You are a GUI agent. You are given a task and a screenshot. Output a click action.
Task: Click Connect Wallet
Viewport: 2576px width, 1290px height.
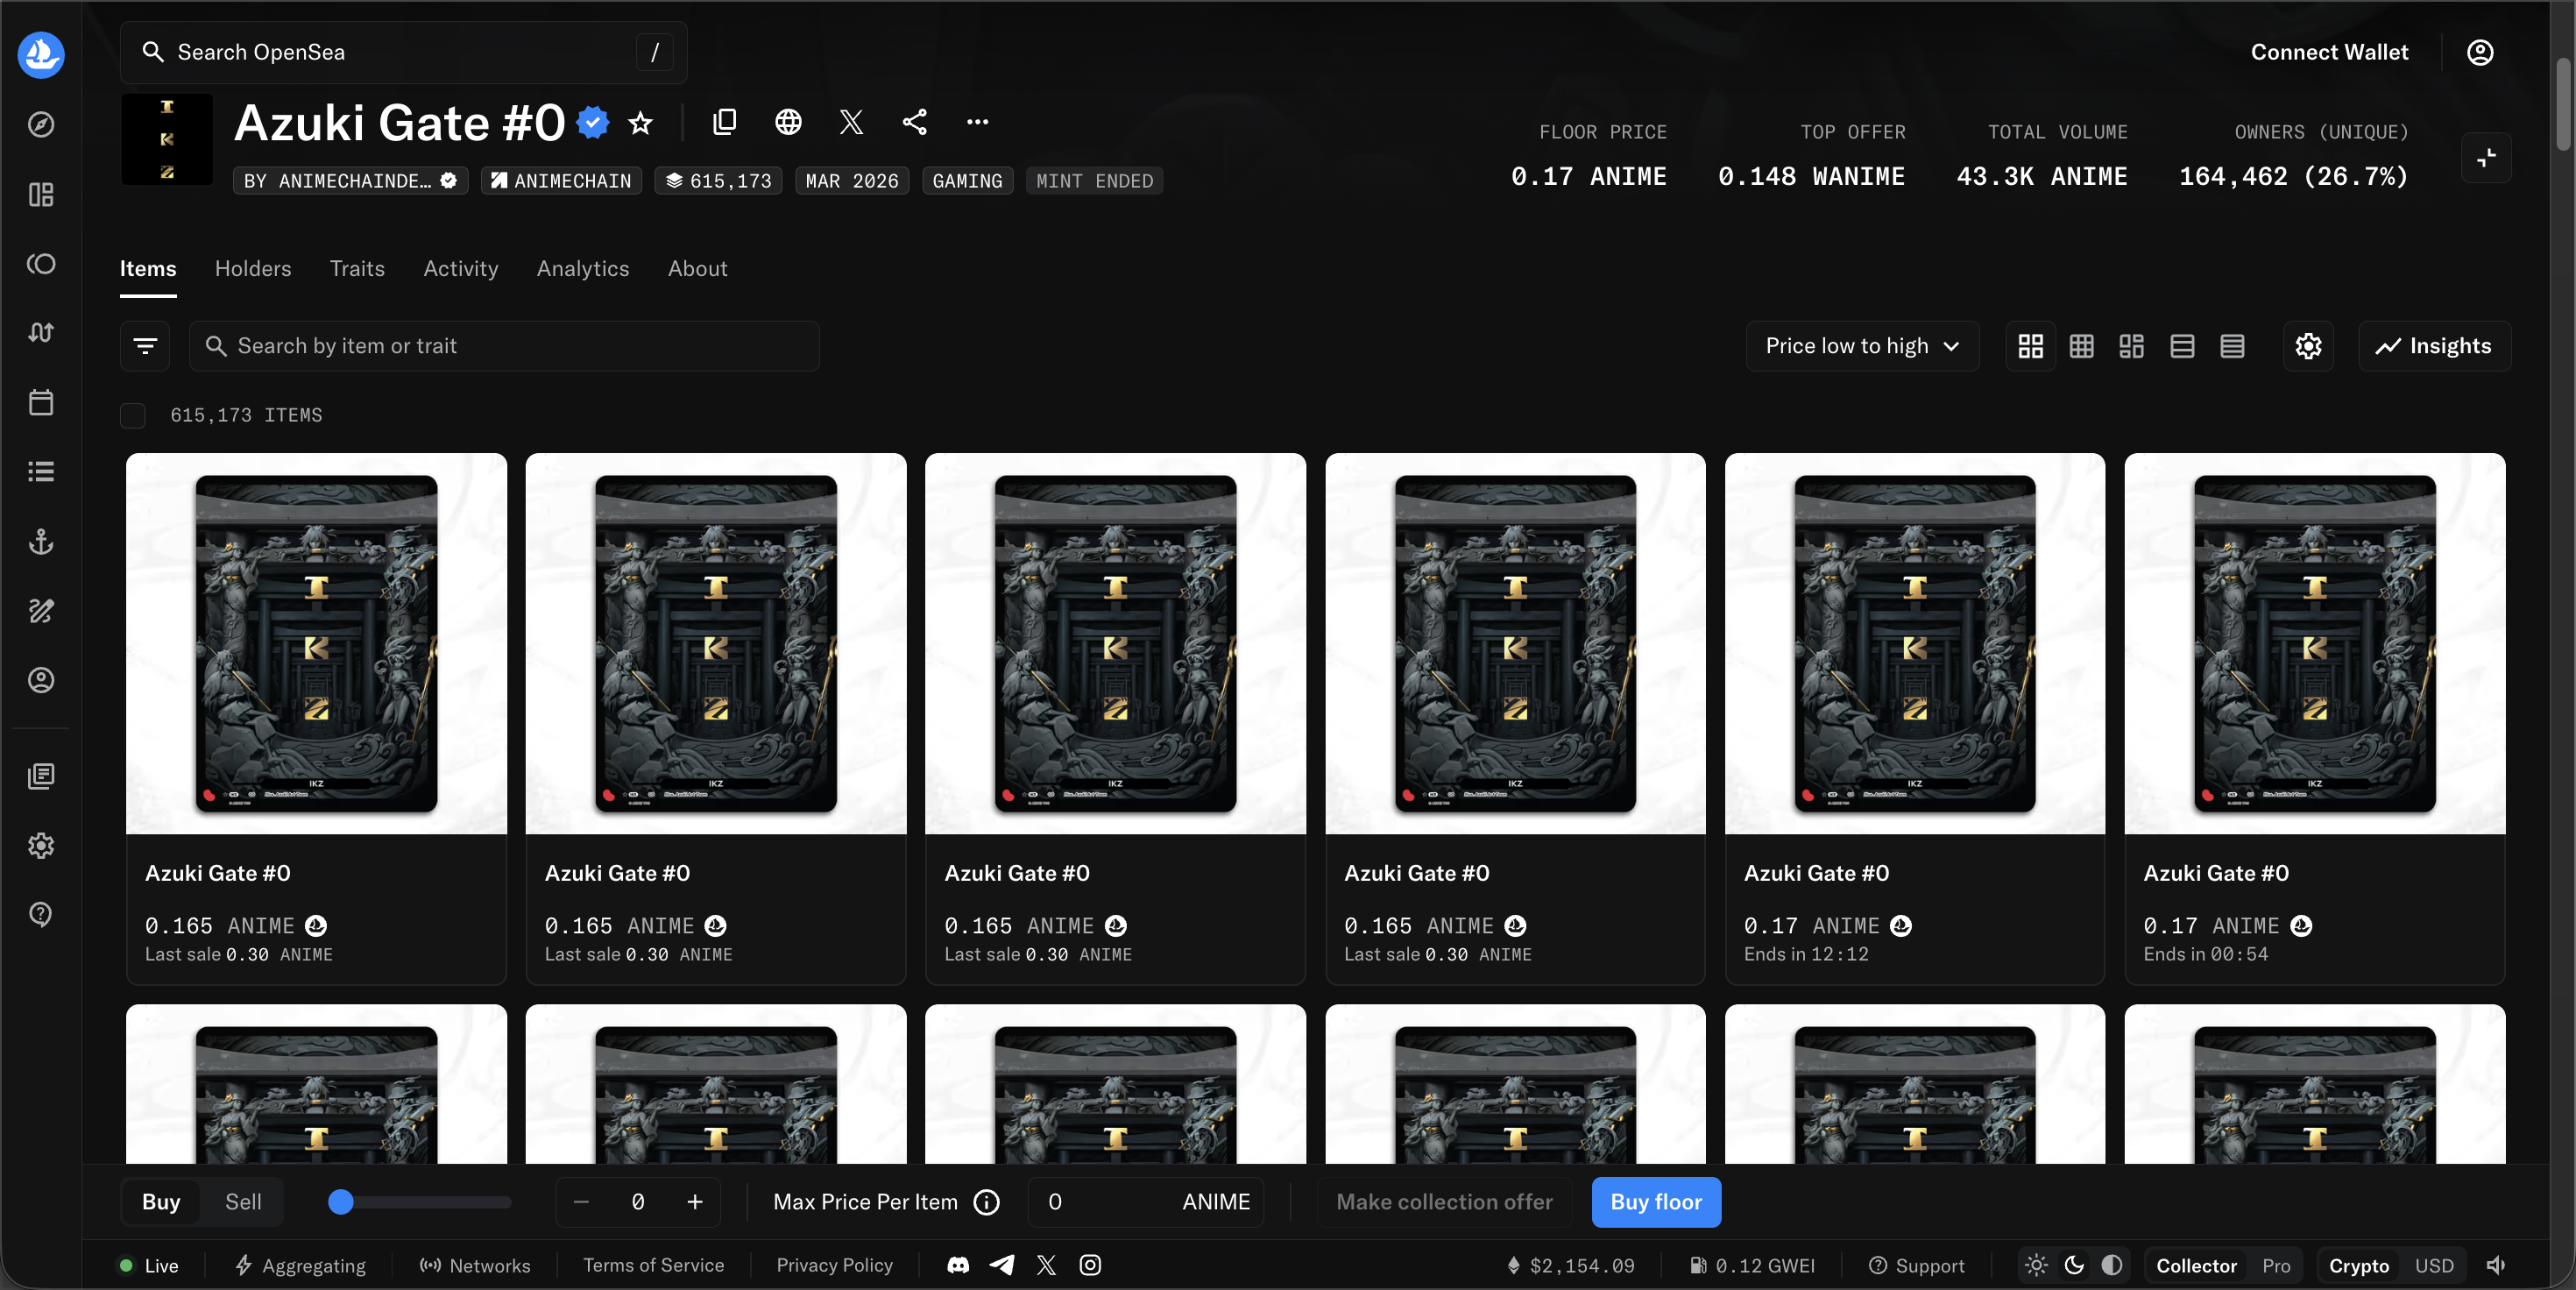pos(2329,51)
